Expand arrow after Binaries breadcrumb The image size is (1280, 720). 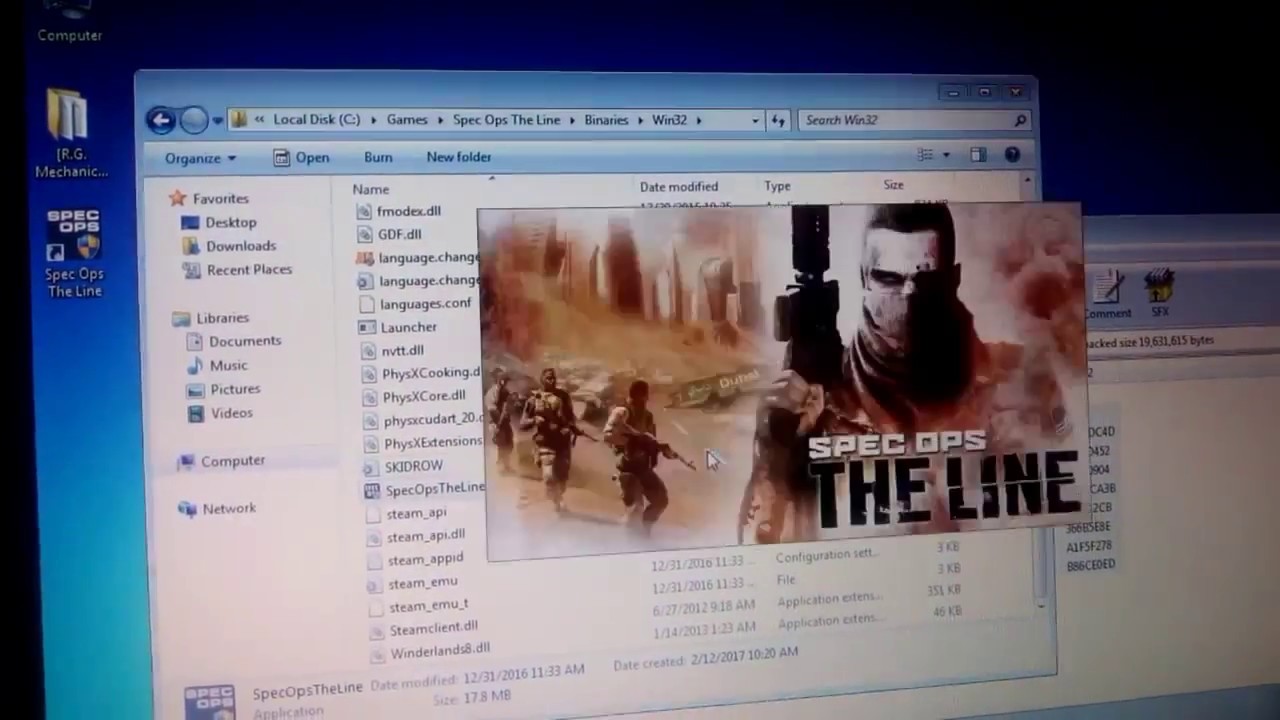click(x=639, y=120)
